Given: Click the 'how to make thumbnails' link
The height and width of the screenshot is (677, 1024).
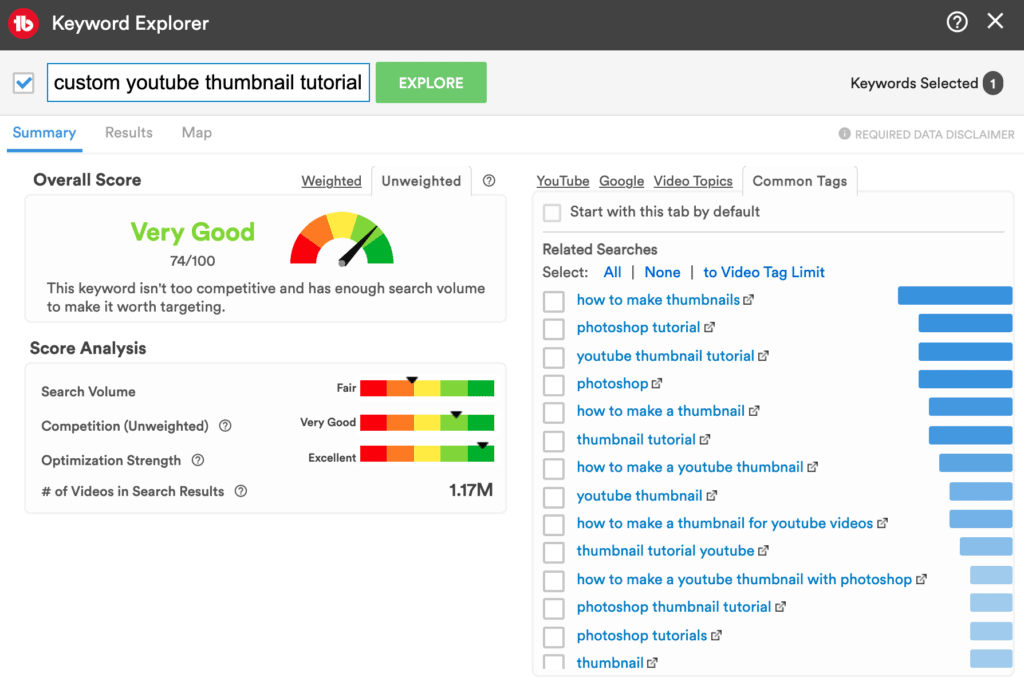Looking at the screenshot, I should (x=658, y=300).
